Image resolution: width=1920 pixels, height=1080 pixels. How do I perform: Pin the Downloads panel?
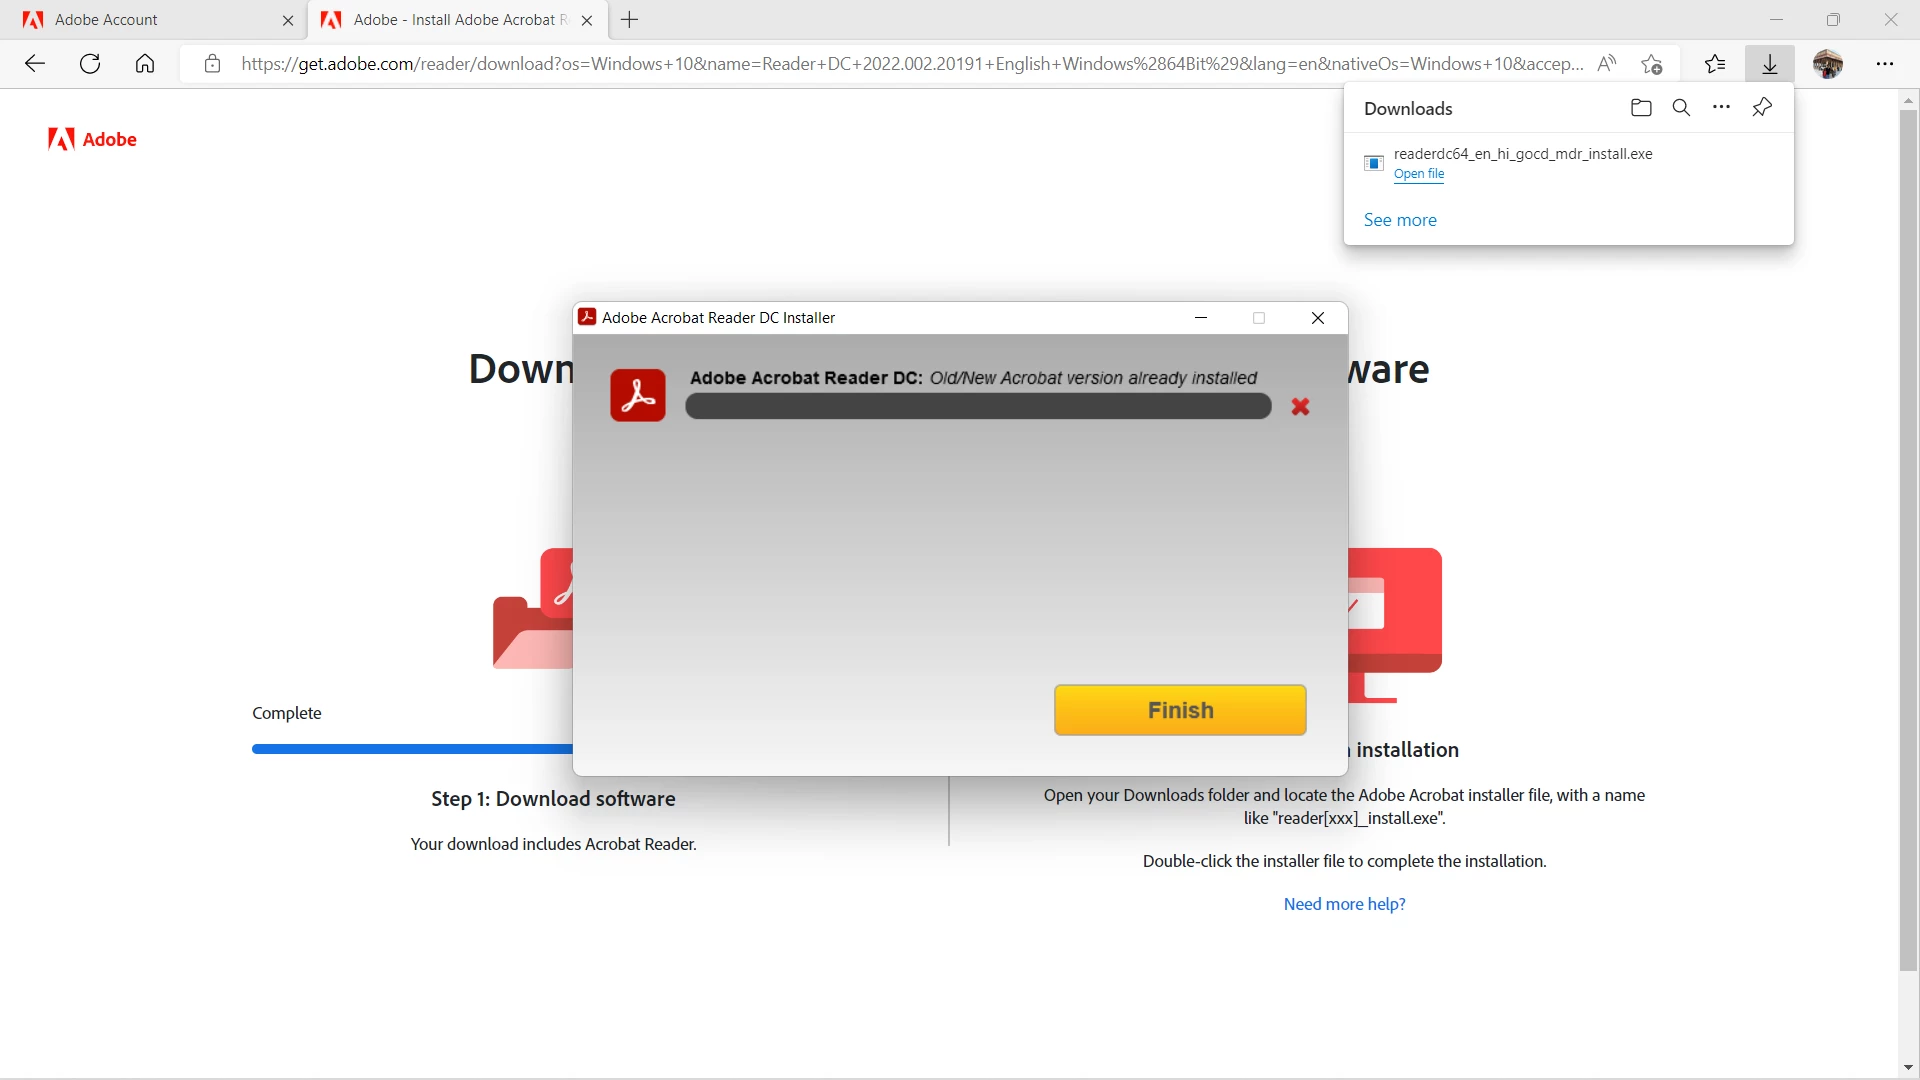click(1762, 108)
